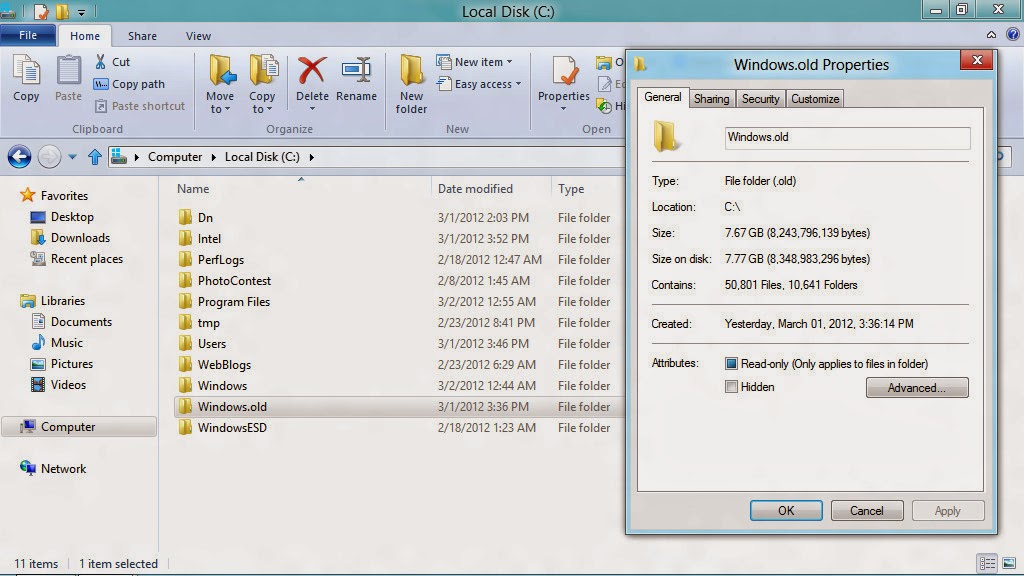Click the Cut scissors icon in ribbon
Screen dimensions: 1024x576
tap(101, 62)
